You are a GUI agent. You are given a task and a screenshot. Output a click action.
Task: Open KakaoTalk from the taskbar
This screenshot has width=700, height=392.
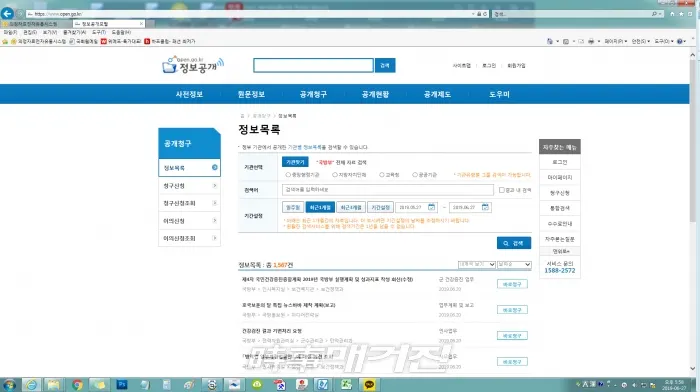[369, 384]
